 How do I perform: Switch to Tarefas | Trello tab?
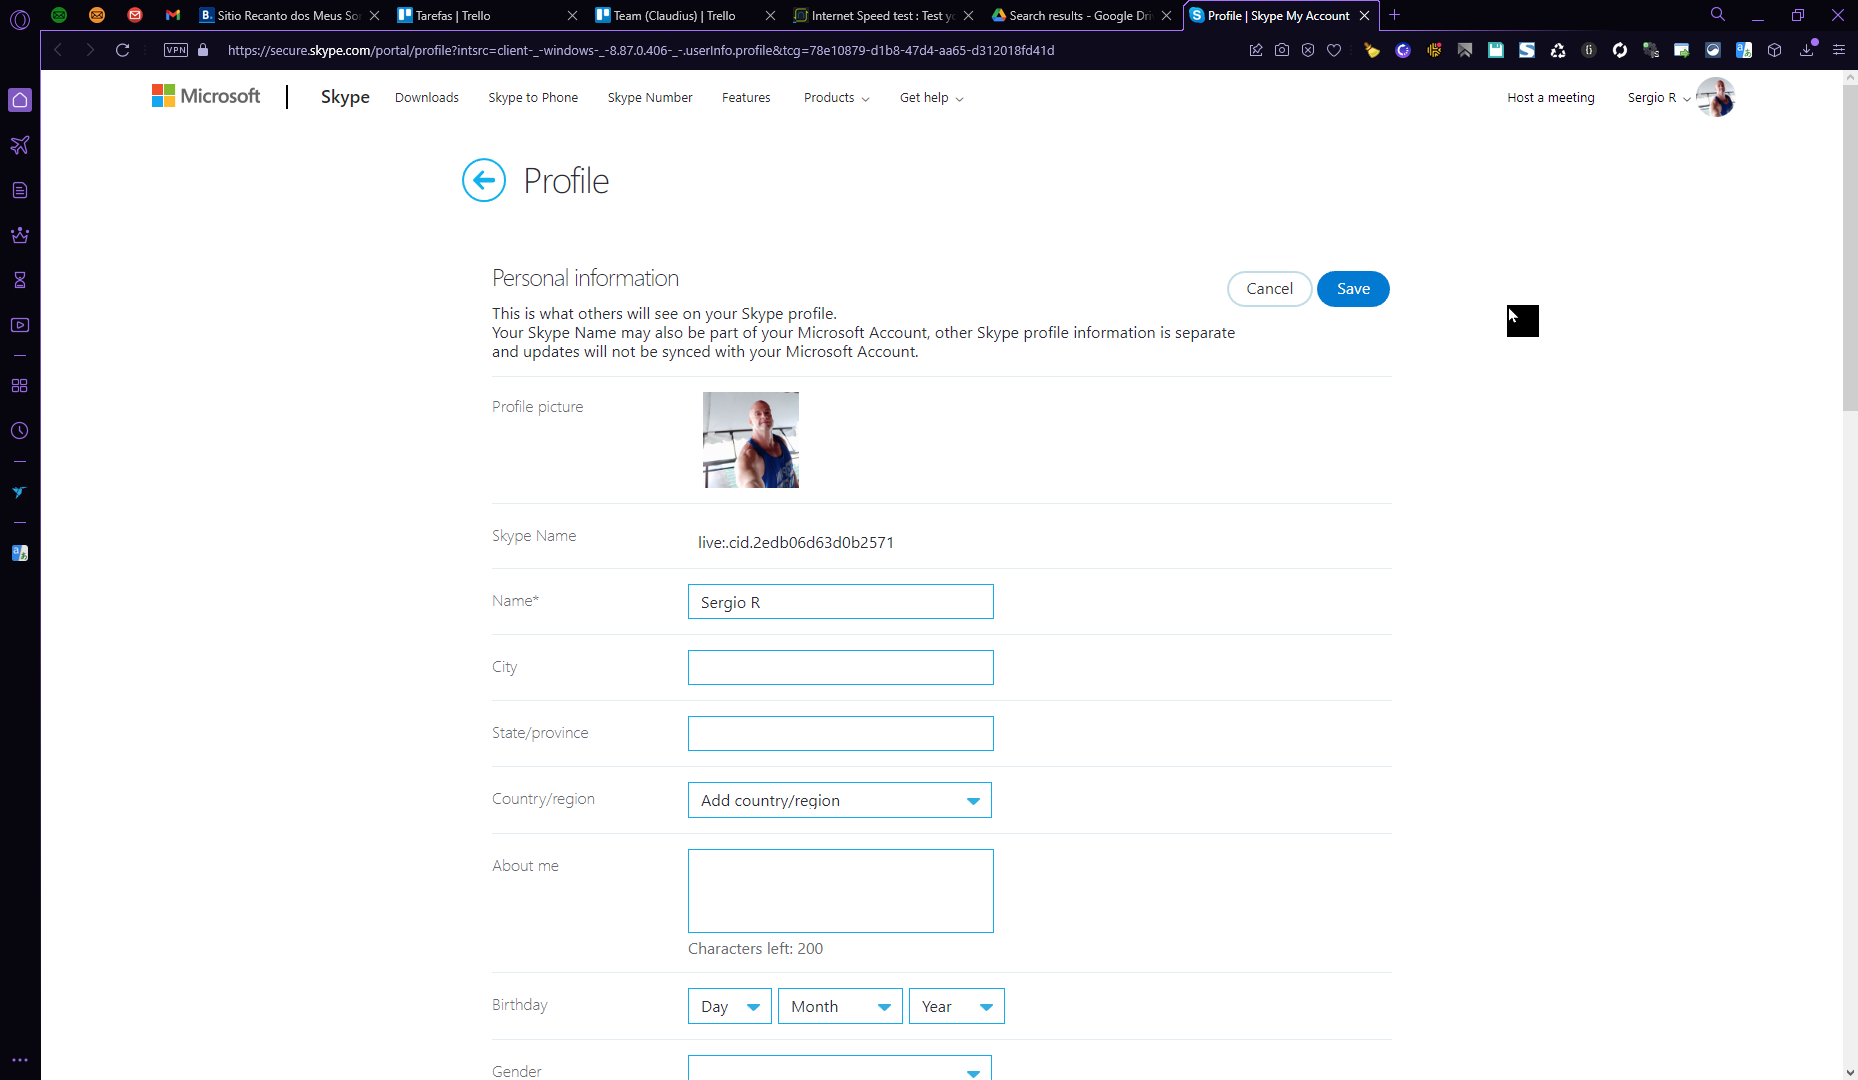point(488,15)
